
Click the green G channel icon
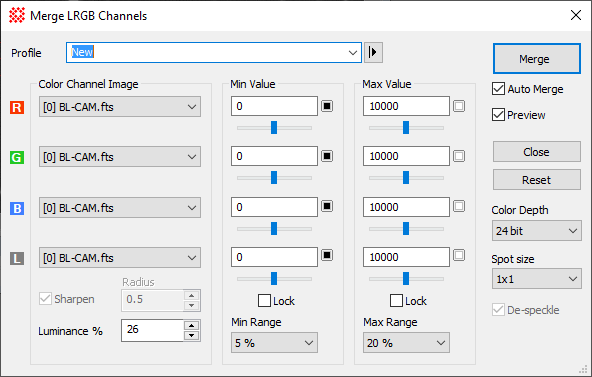tap(17, 157)
